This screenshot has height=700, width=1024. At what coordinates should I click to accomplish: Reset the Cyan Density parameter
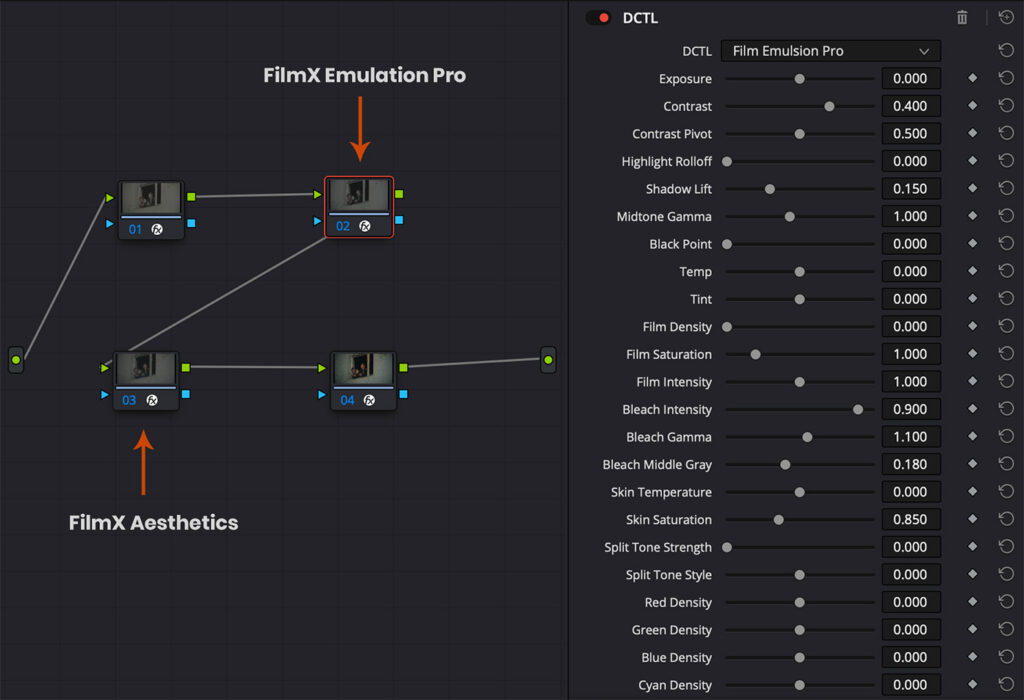pos(1006,684)
